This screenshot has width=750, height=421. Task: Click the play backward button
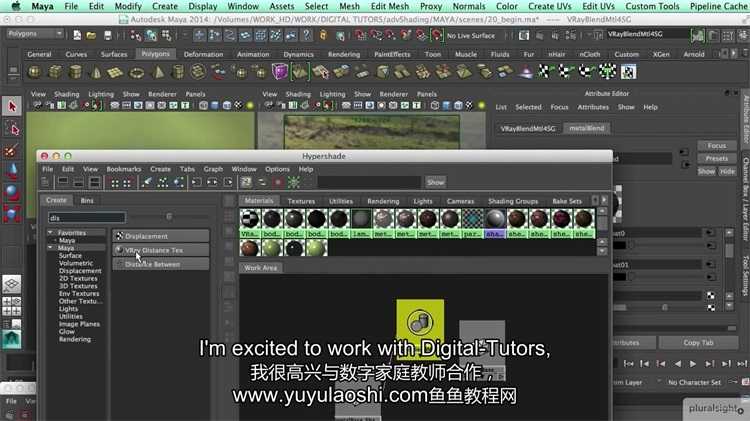click(x=677, y=364)
